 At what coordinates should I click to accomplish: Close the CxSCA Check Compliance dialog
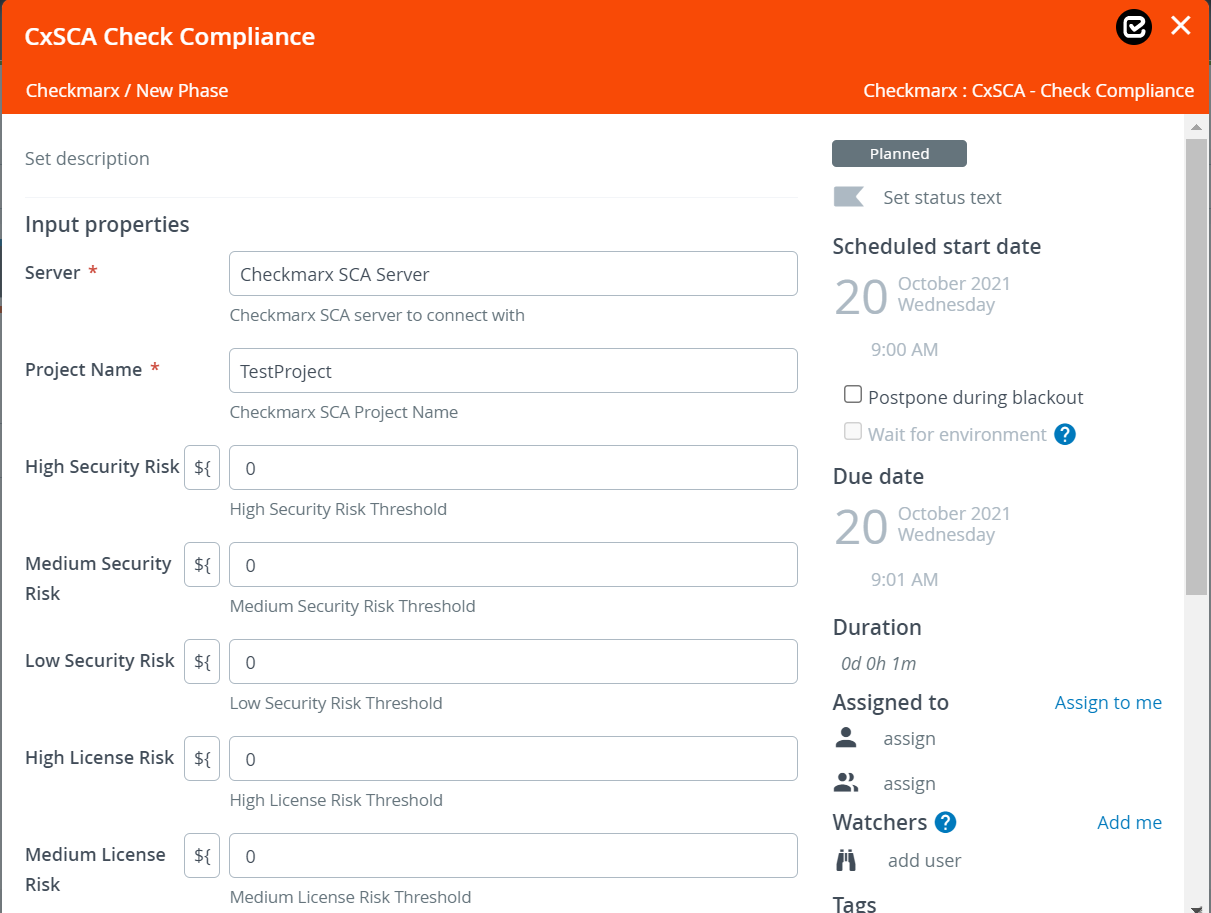(1181, 26)
